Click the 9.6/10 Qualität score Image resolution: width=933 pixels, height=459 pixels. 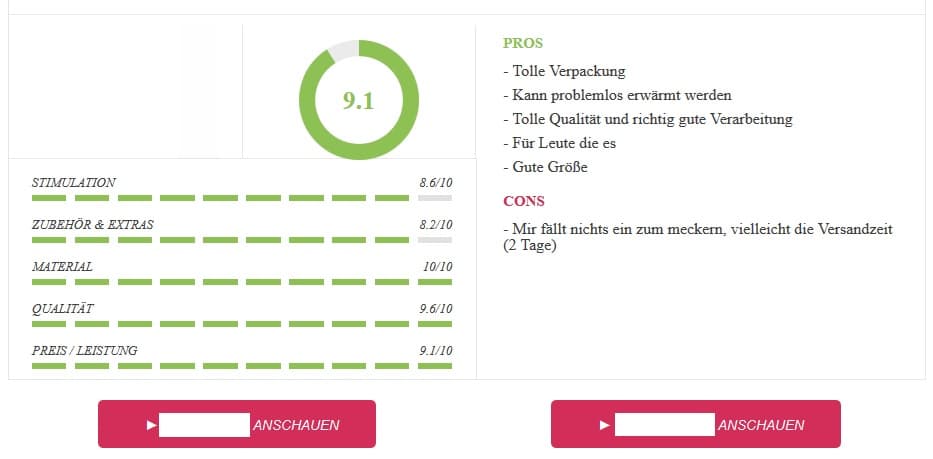pos(436,309)
